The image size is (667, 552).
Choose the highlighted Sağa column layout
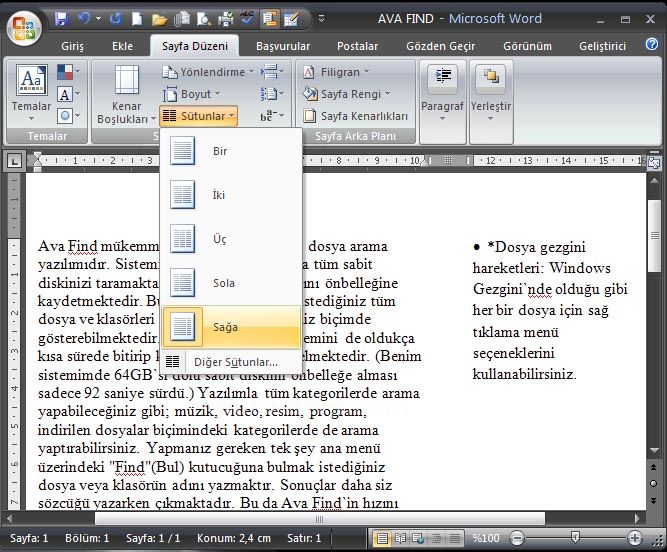pos(231,327)
